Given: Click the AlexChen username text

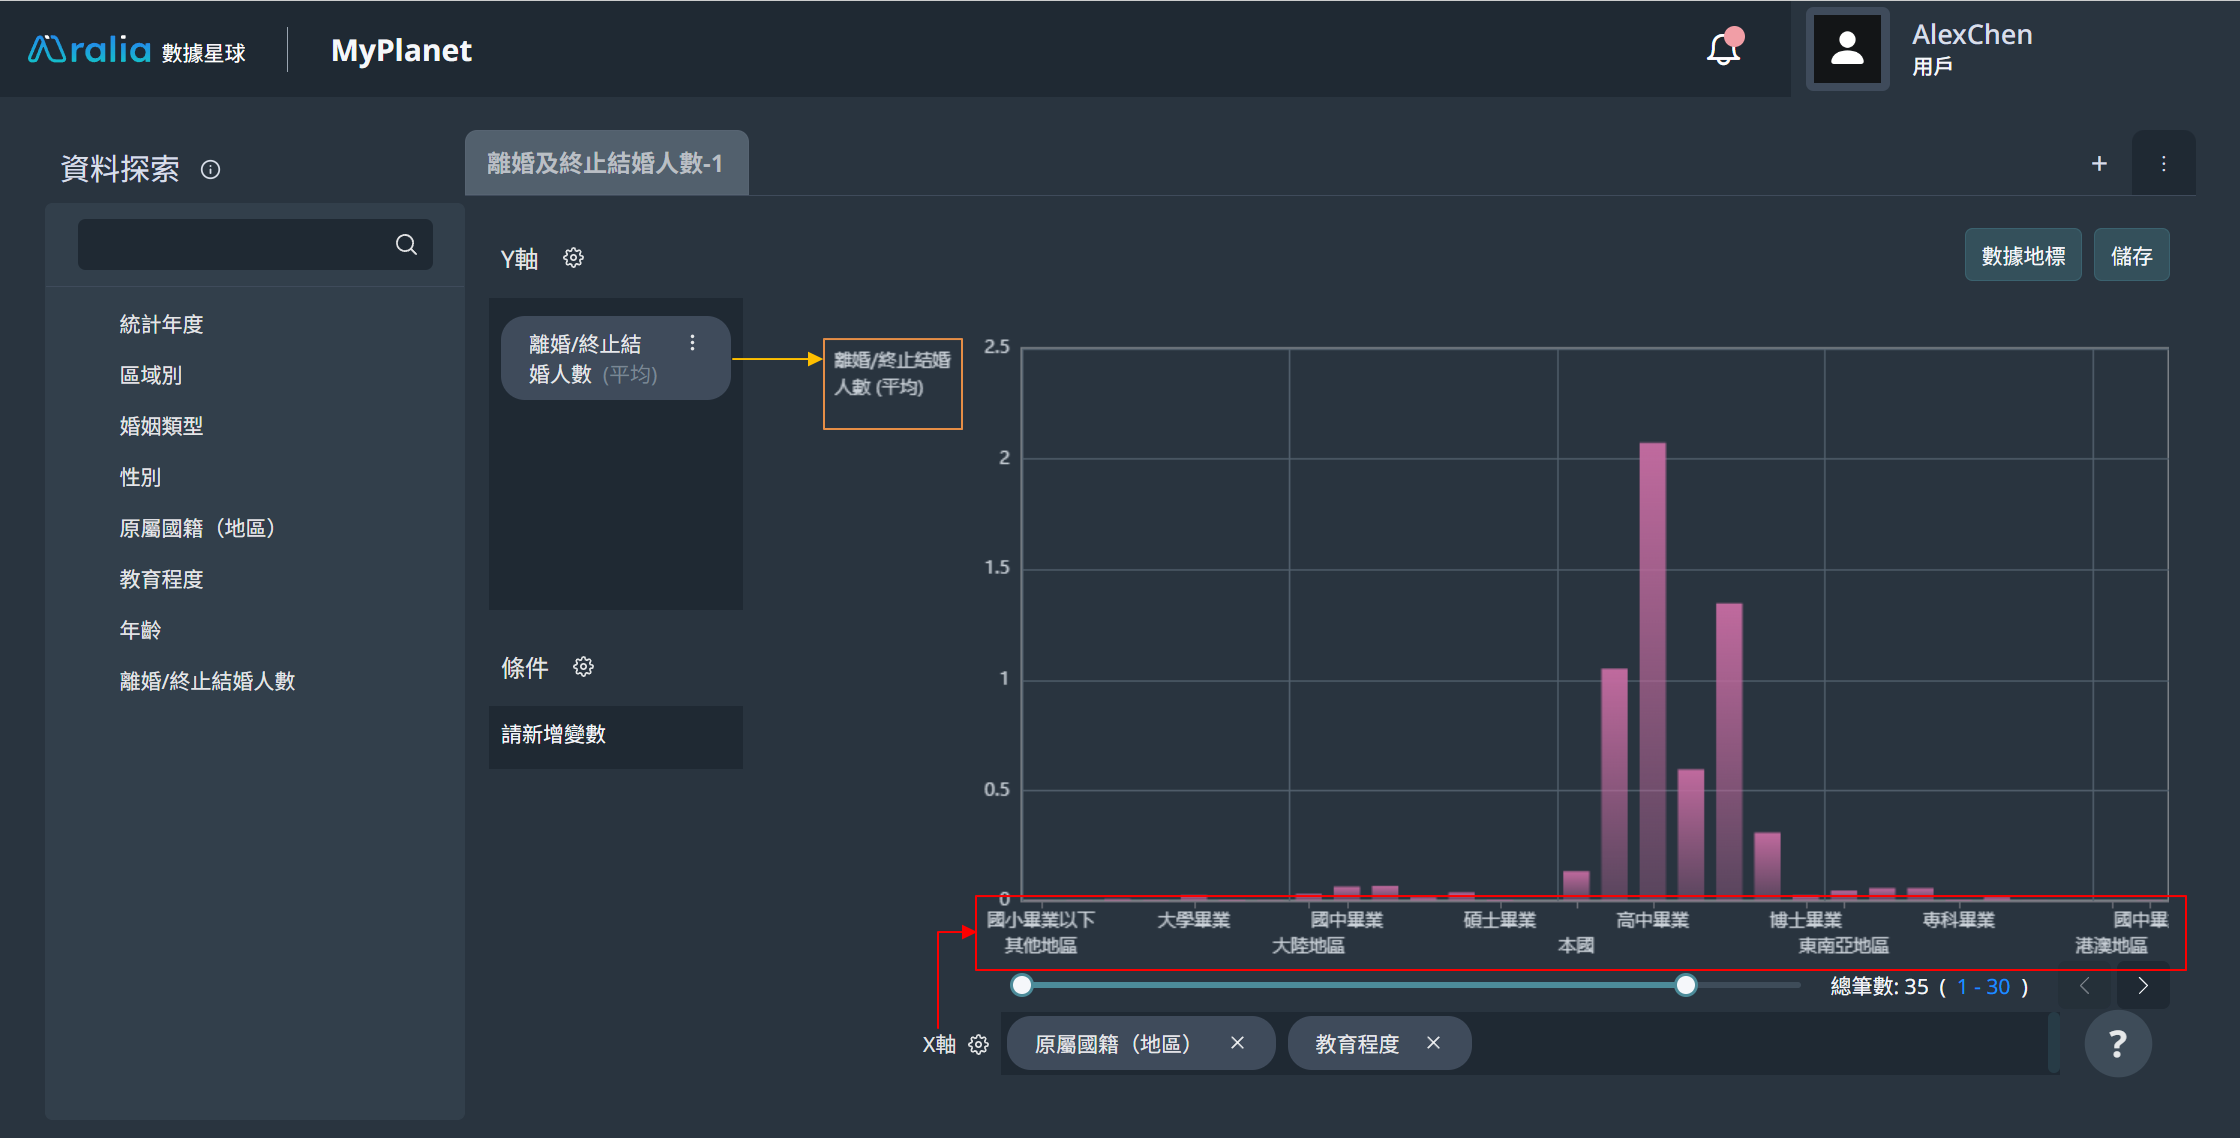Looking at the screenshot, I should (x=1972, y=34).
